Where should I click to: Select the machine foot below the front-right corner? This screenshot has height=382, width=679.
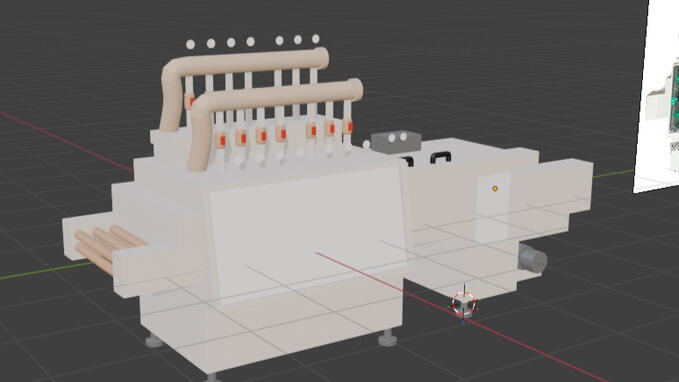[x=387, y=338]
